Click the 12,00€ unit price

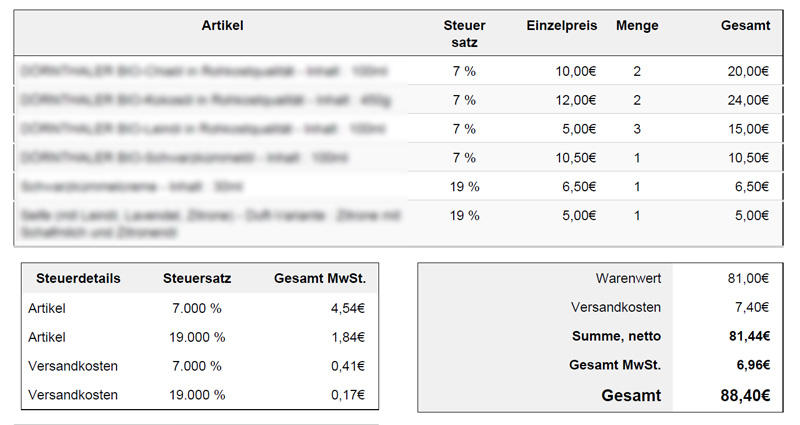pos(576,100)
